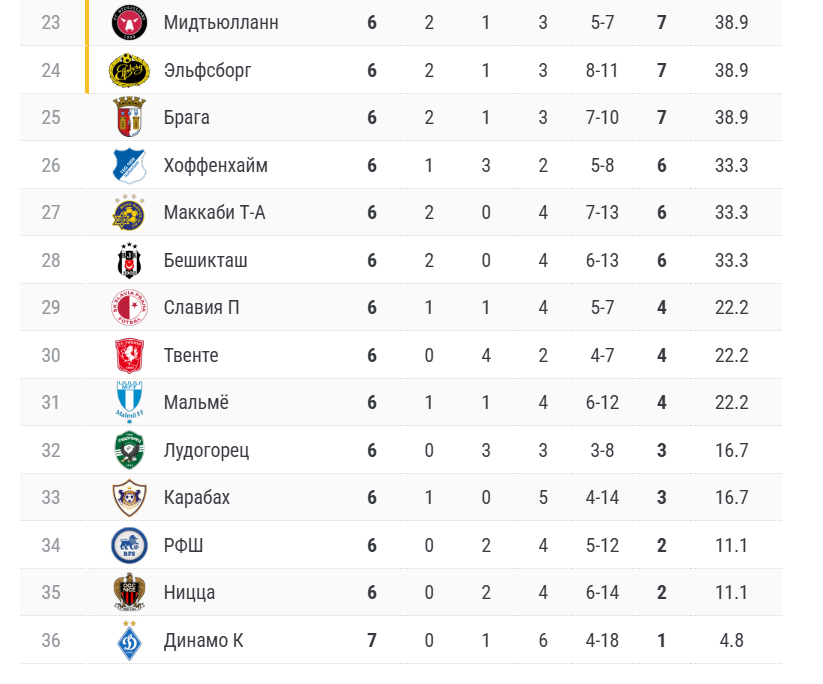The width and height of the screenshot is (823, 684).
Task: Click the RFS blue round logo
Action: point(129,545)
